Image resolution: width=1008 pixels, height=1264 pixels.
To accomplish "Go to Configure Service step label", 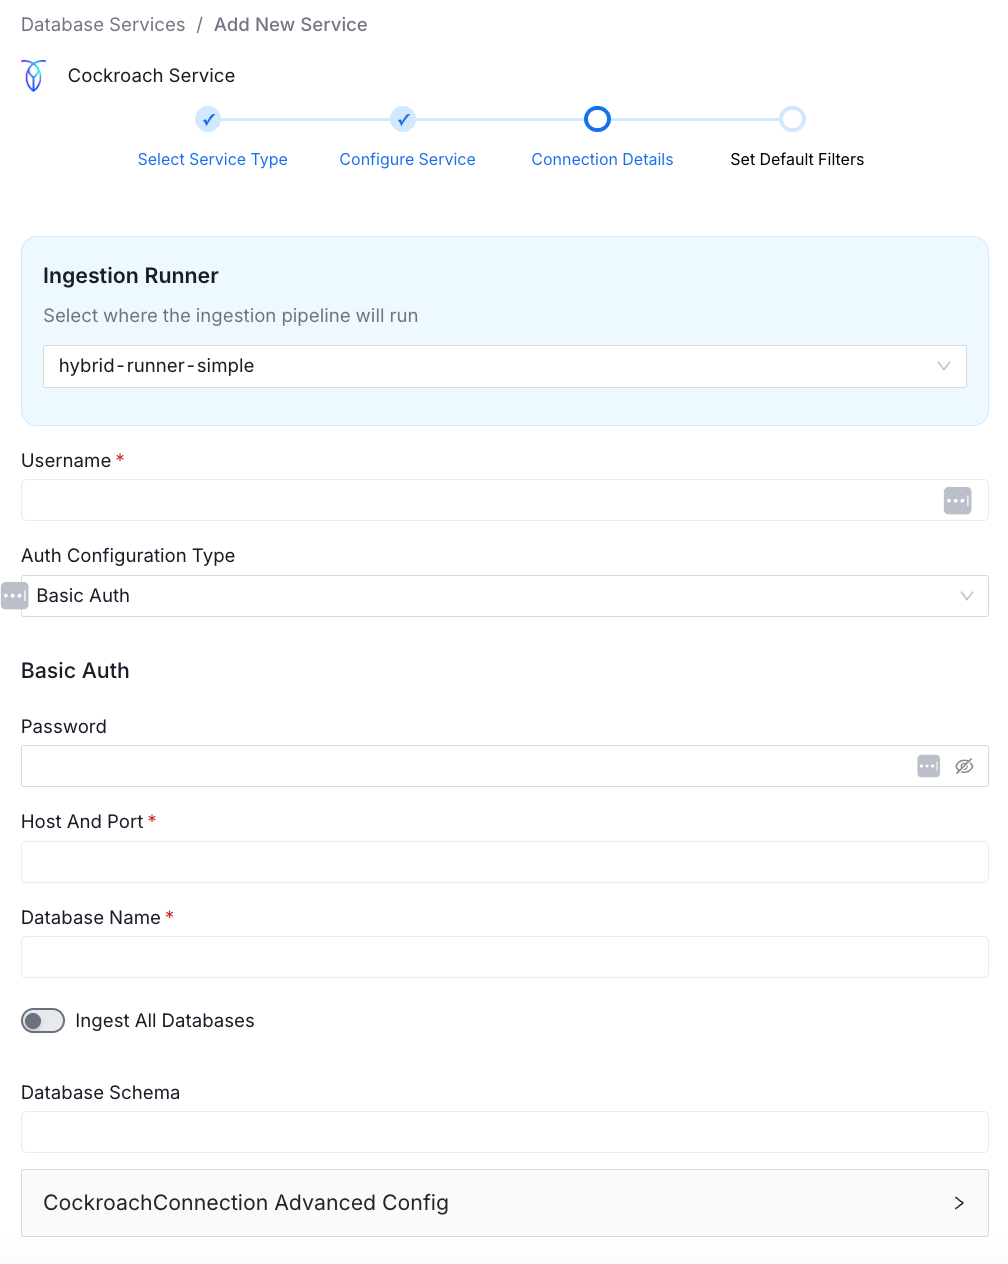I will pyautogui.click(x=407, y=159).
